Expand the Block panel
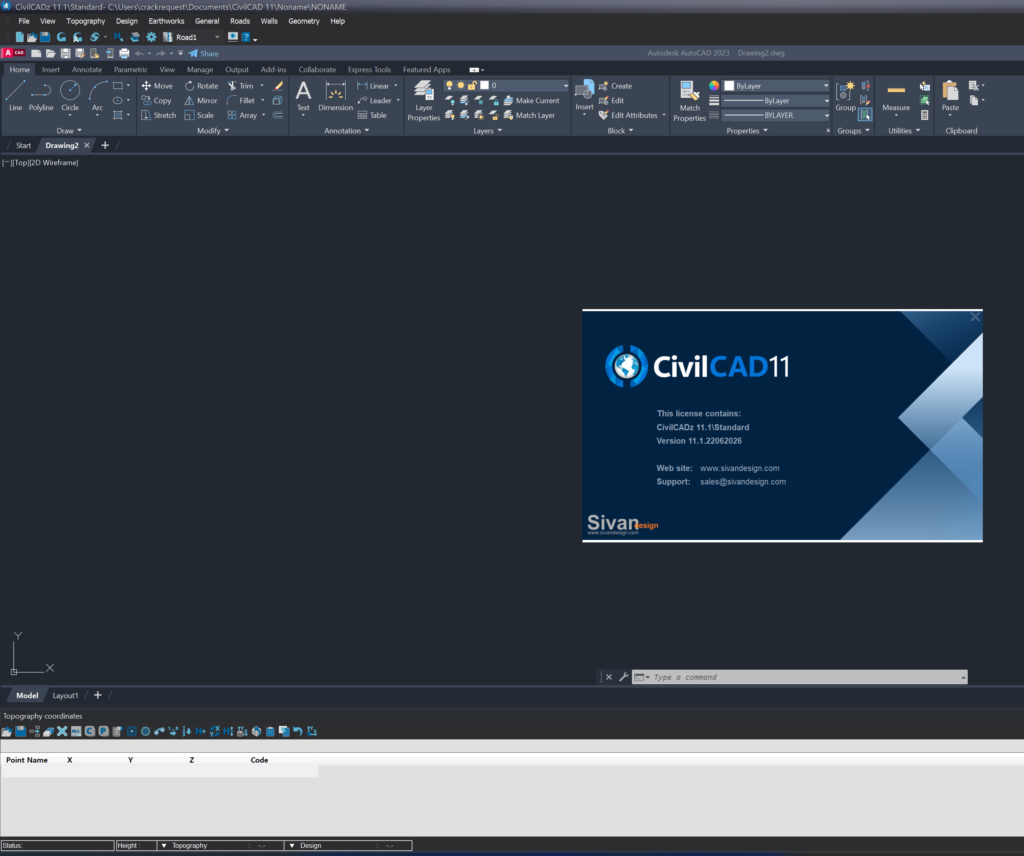 620,131
